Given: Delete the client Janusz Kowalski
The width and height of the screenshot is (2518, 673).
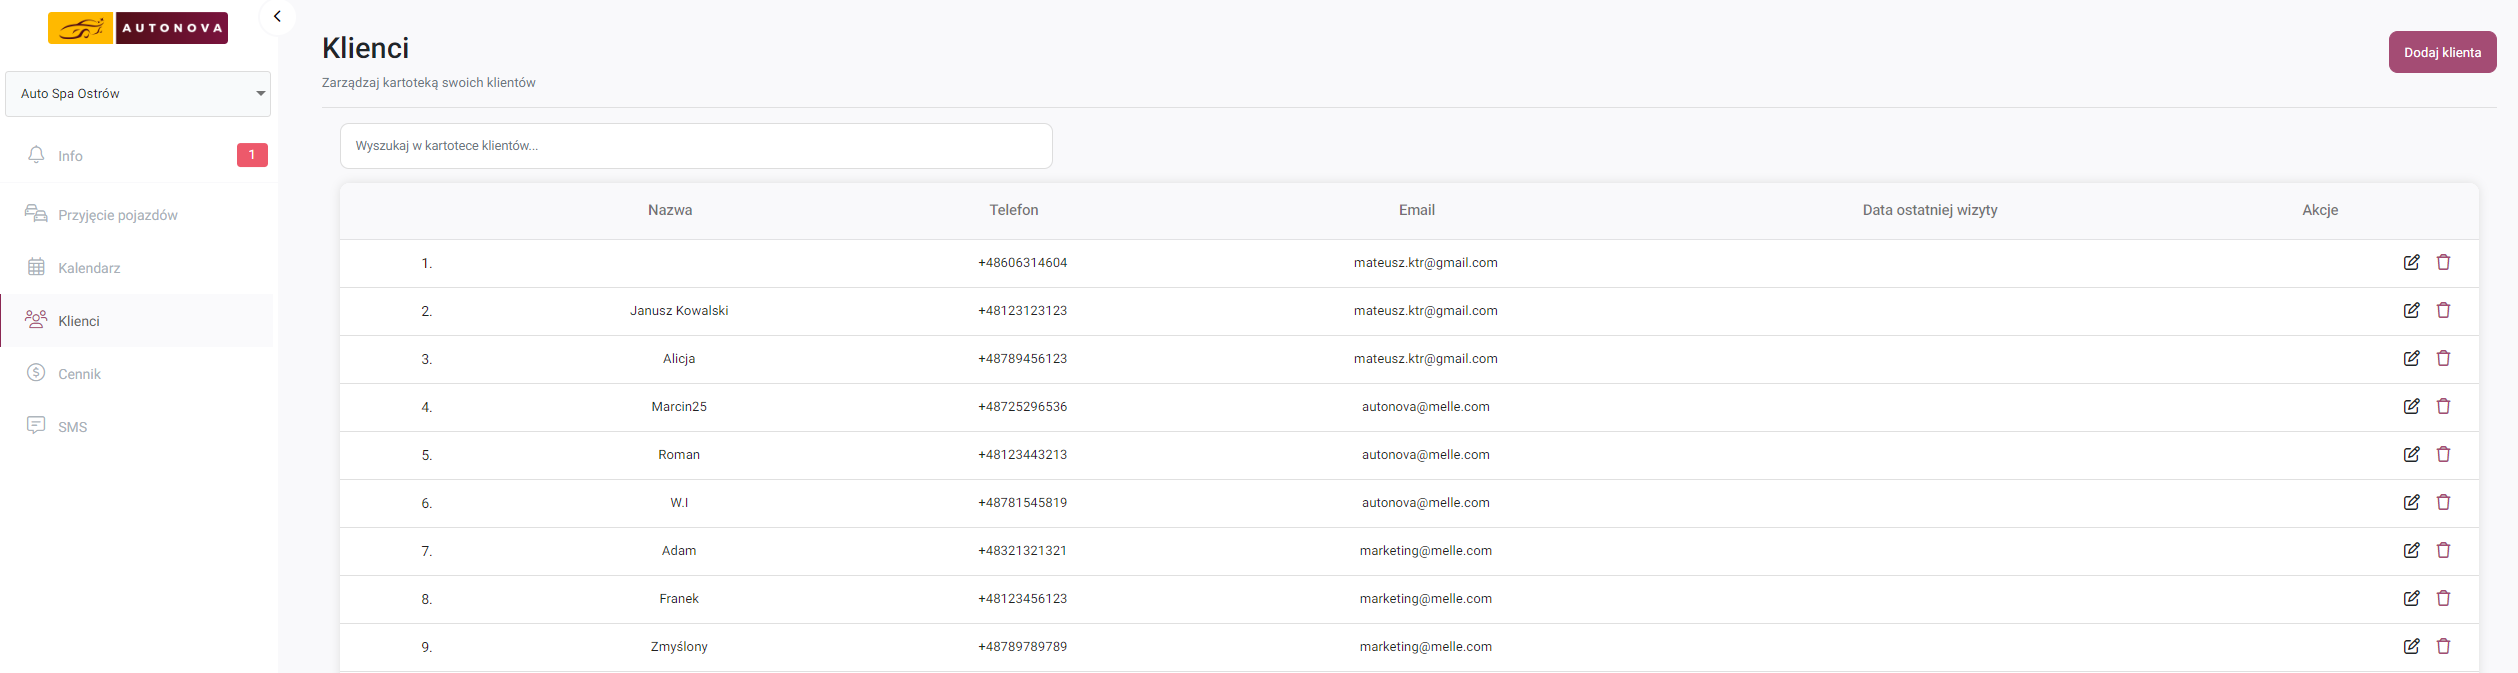Looking at the screenshot, I should pyautogui.click(x=2443, y=310).
